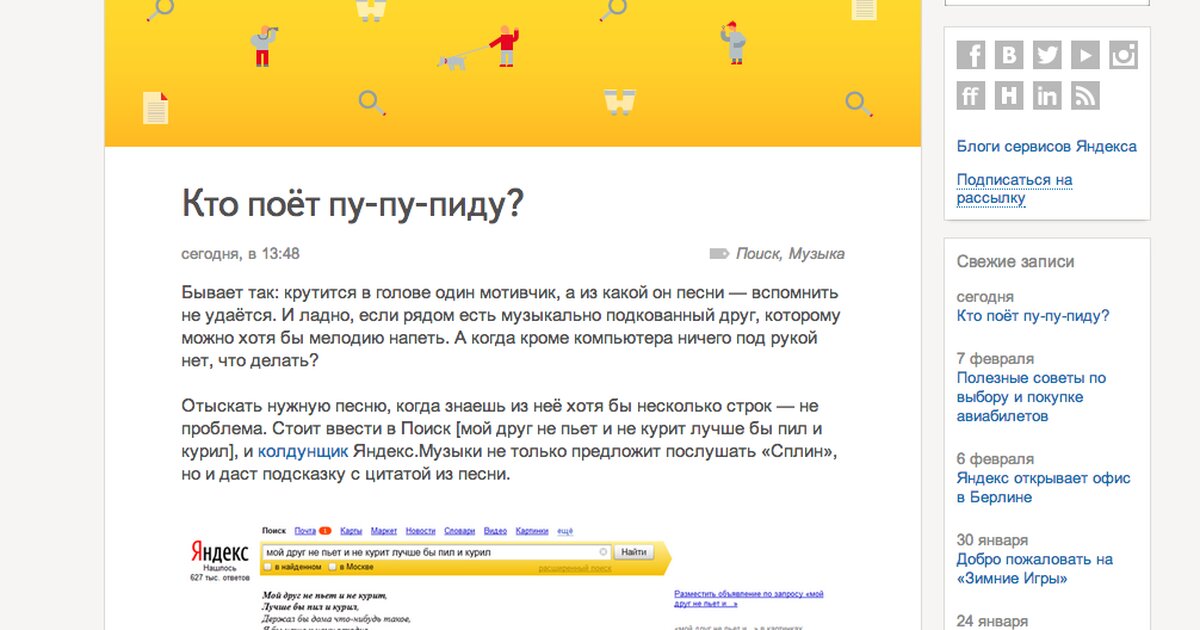Open Yandex's Facebook page icon
The height and width of the screenshot is (630, 1200).
coord(970,55)
